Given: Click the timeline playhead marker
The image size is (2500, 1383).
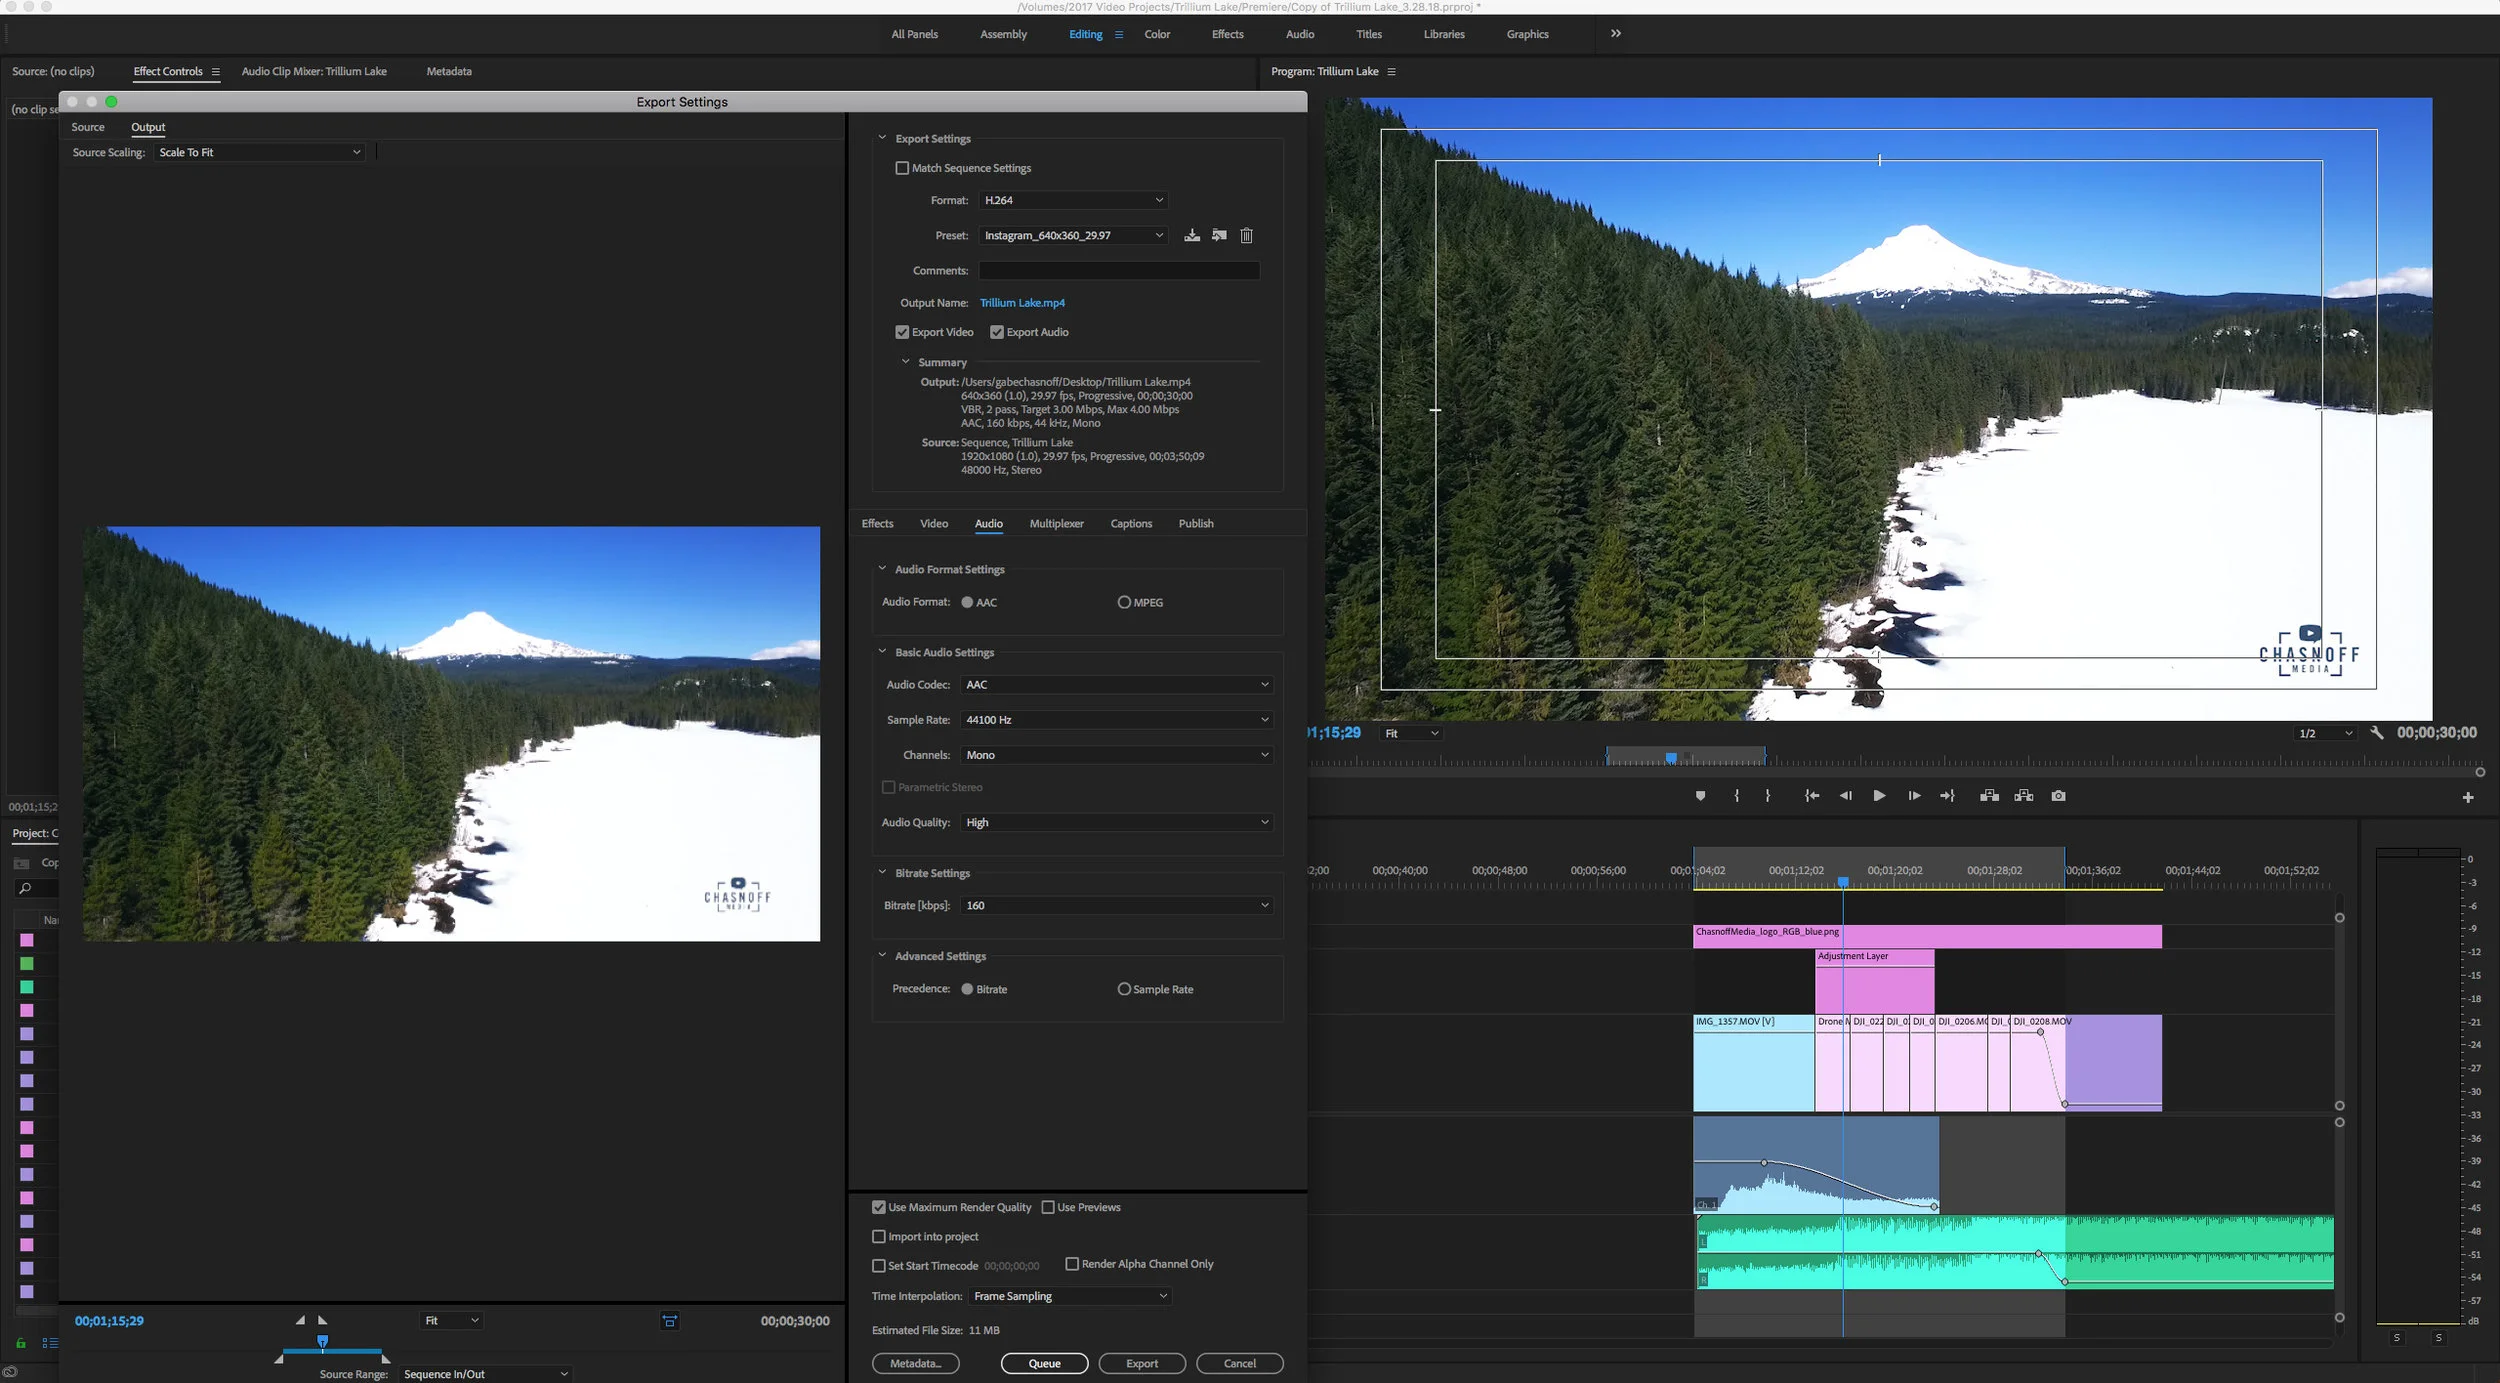Looking at the screenshot, I should click(1843, 882).
